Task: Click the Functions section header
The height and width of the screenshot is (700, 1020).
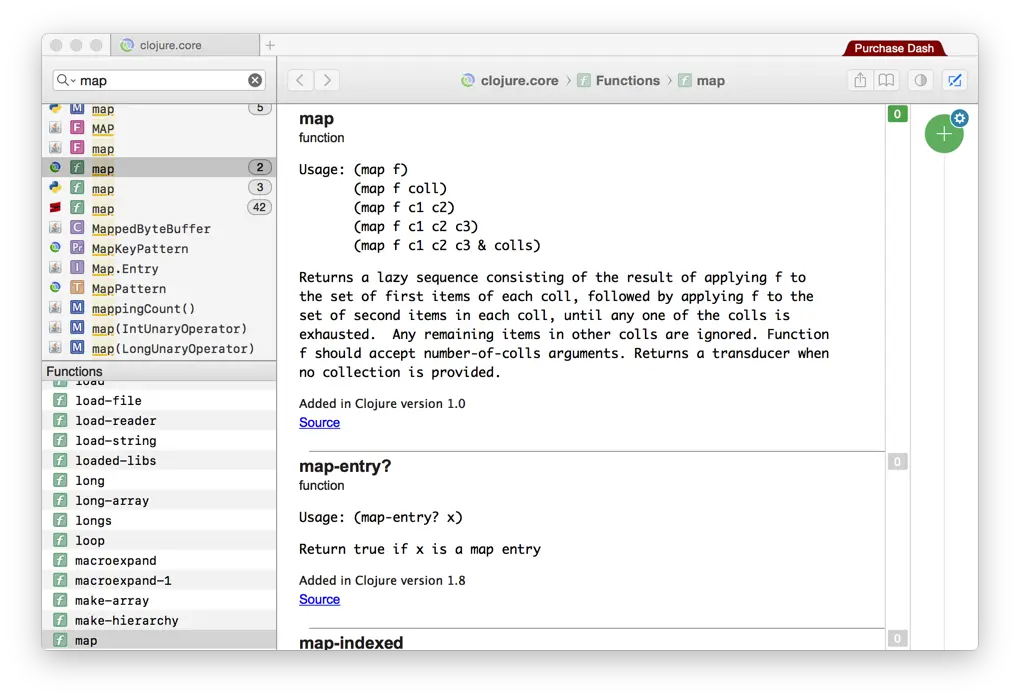Action: click(x=159, y=371)
